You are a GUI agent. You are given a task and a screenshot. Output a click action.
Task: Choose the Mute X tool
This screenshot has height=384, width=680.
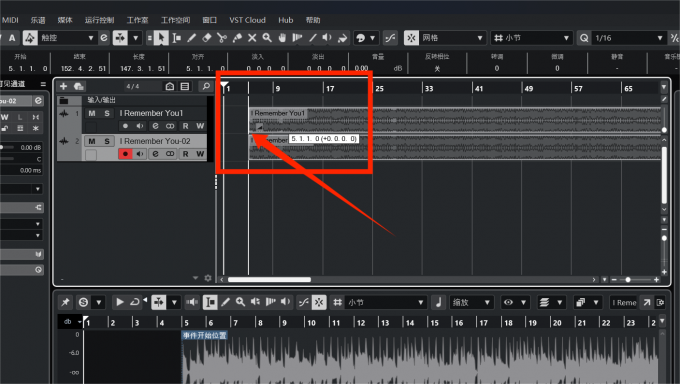pos(252,38)
